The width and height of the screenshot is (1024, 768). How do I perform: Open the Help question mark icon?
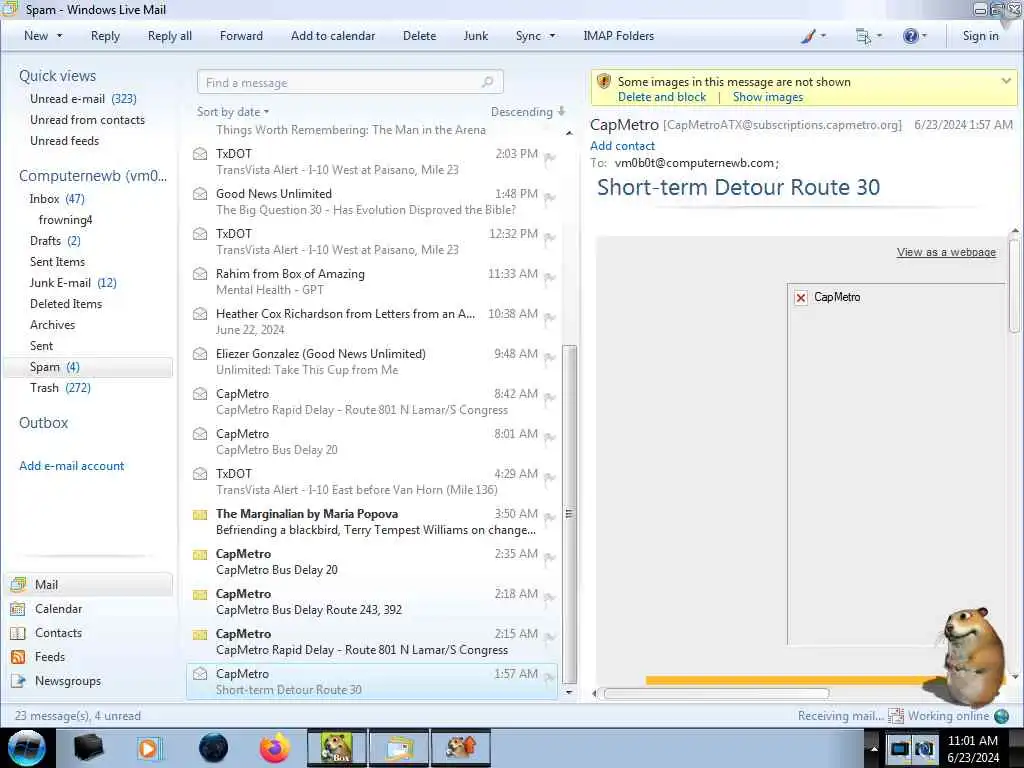(910, 36)
